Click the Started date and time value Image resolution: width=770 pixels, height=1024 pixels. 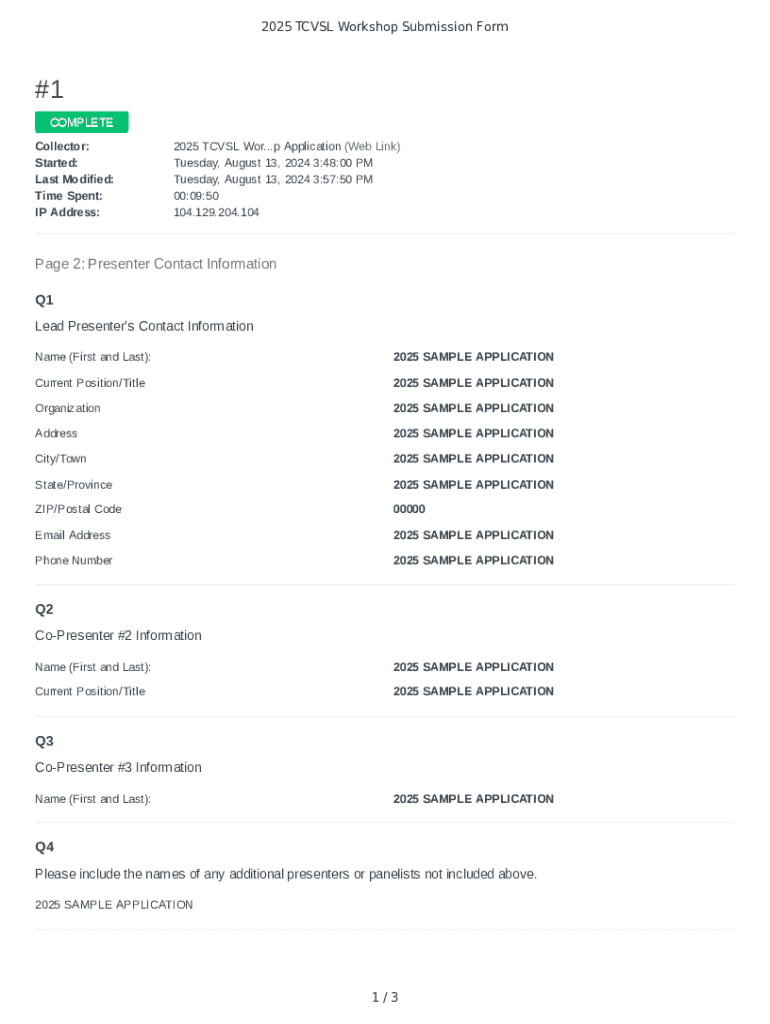click(273, 163)
